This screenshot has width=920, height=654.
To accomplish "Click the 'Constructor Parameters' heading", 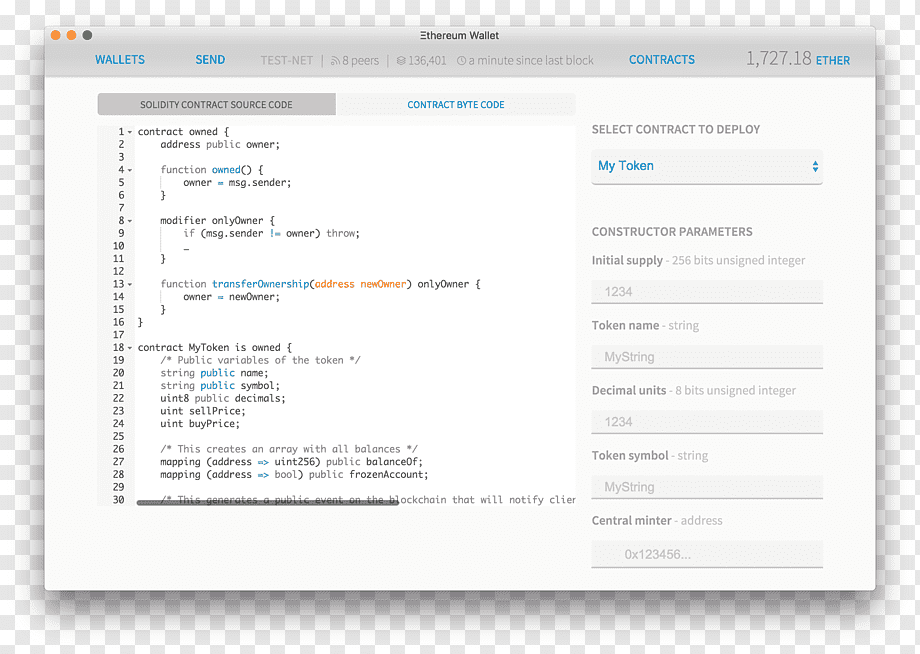I will (x=672, y=232).
